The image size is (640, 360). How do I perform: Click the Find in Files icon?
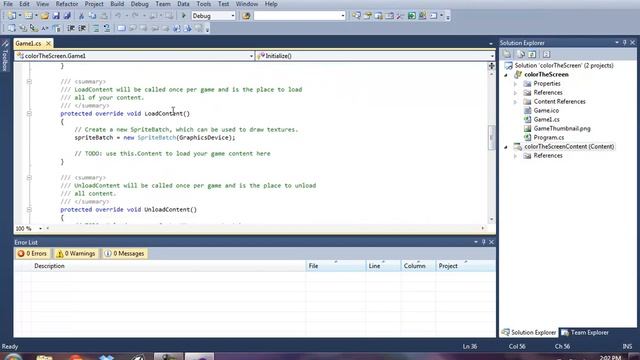point(246,16)
